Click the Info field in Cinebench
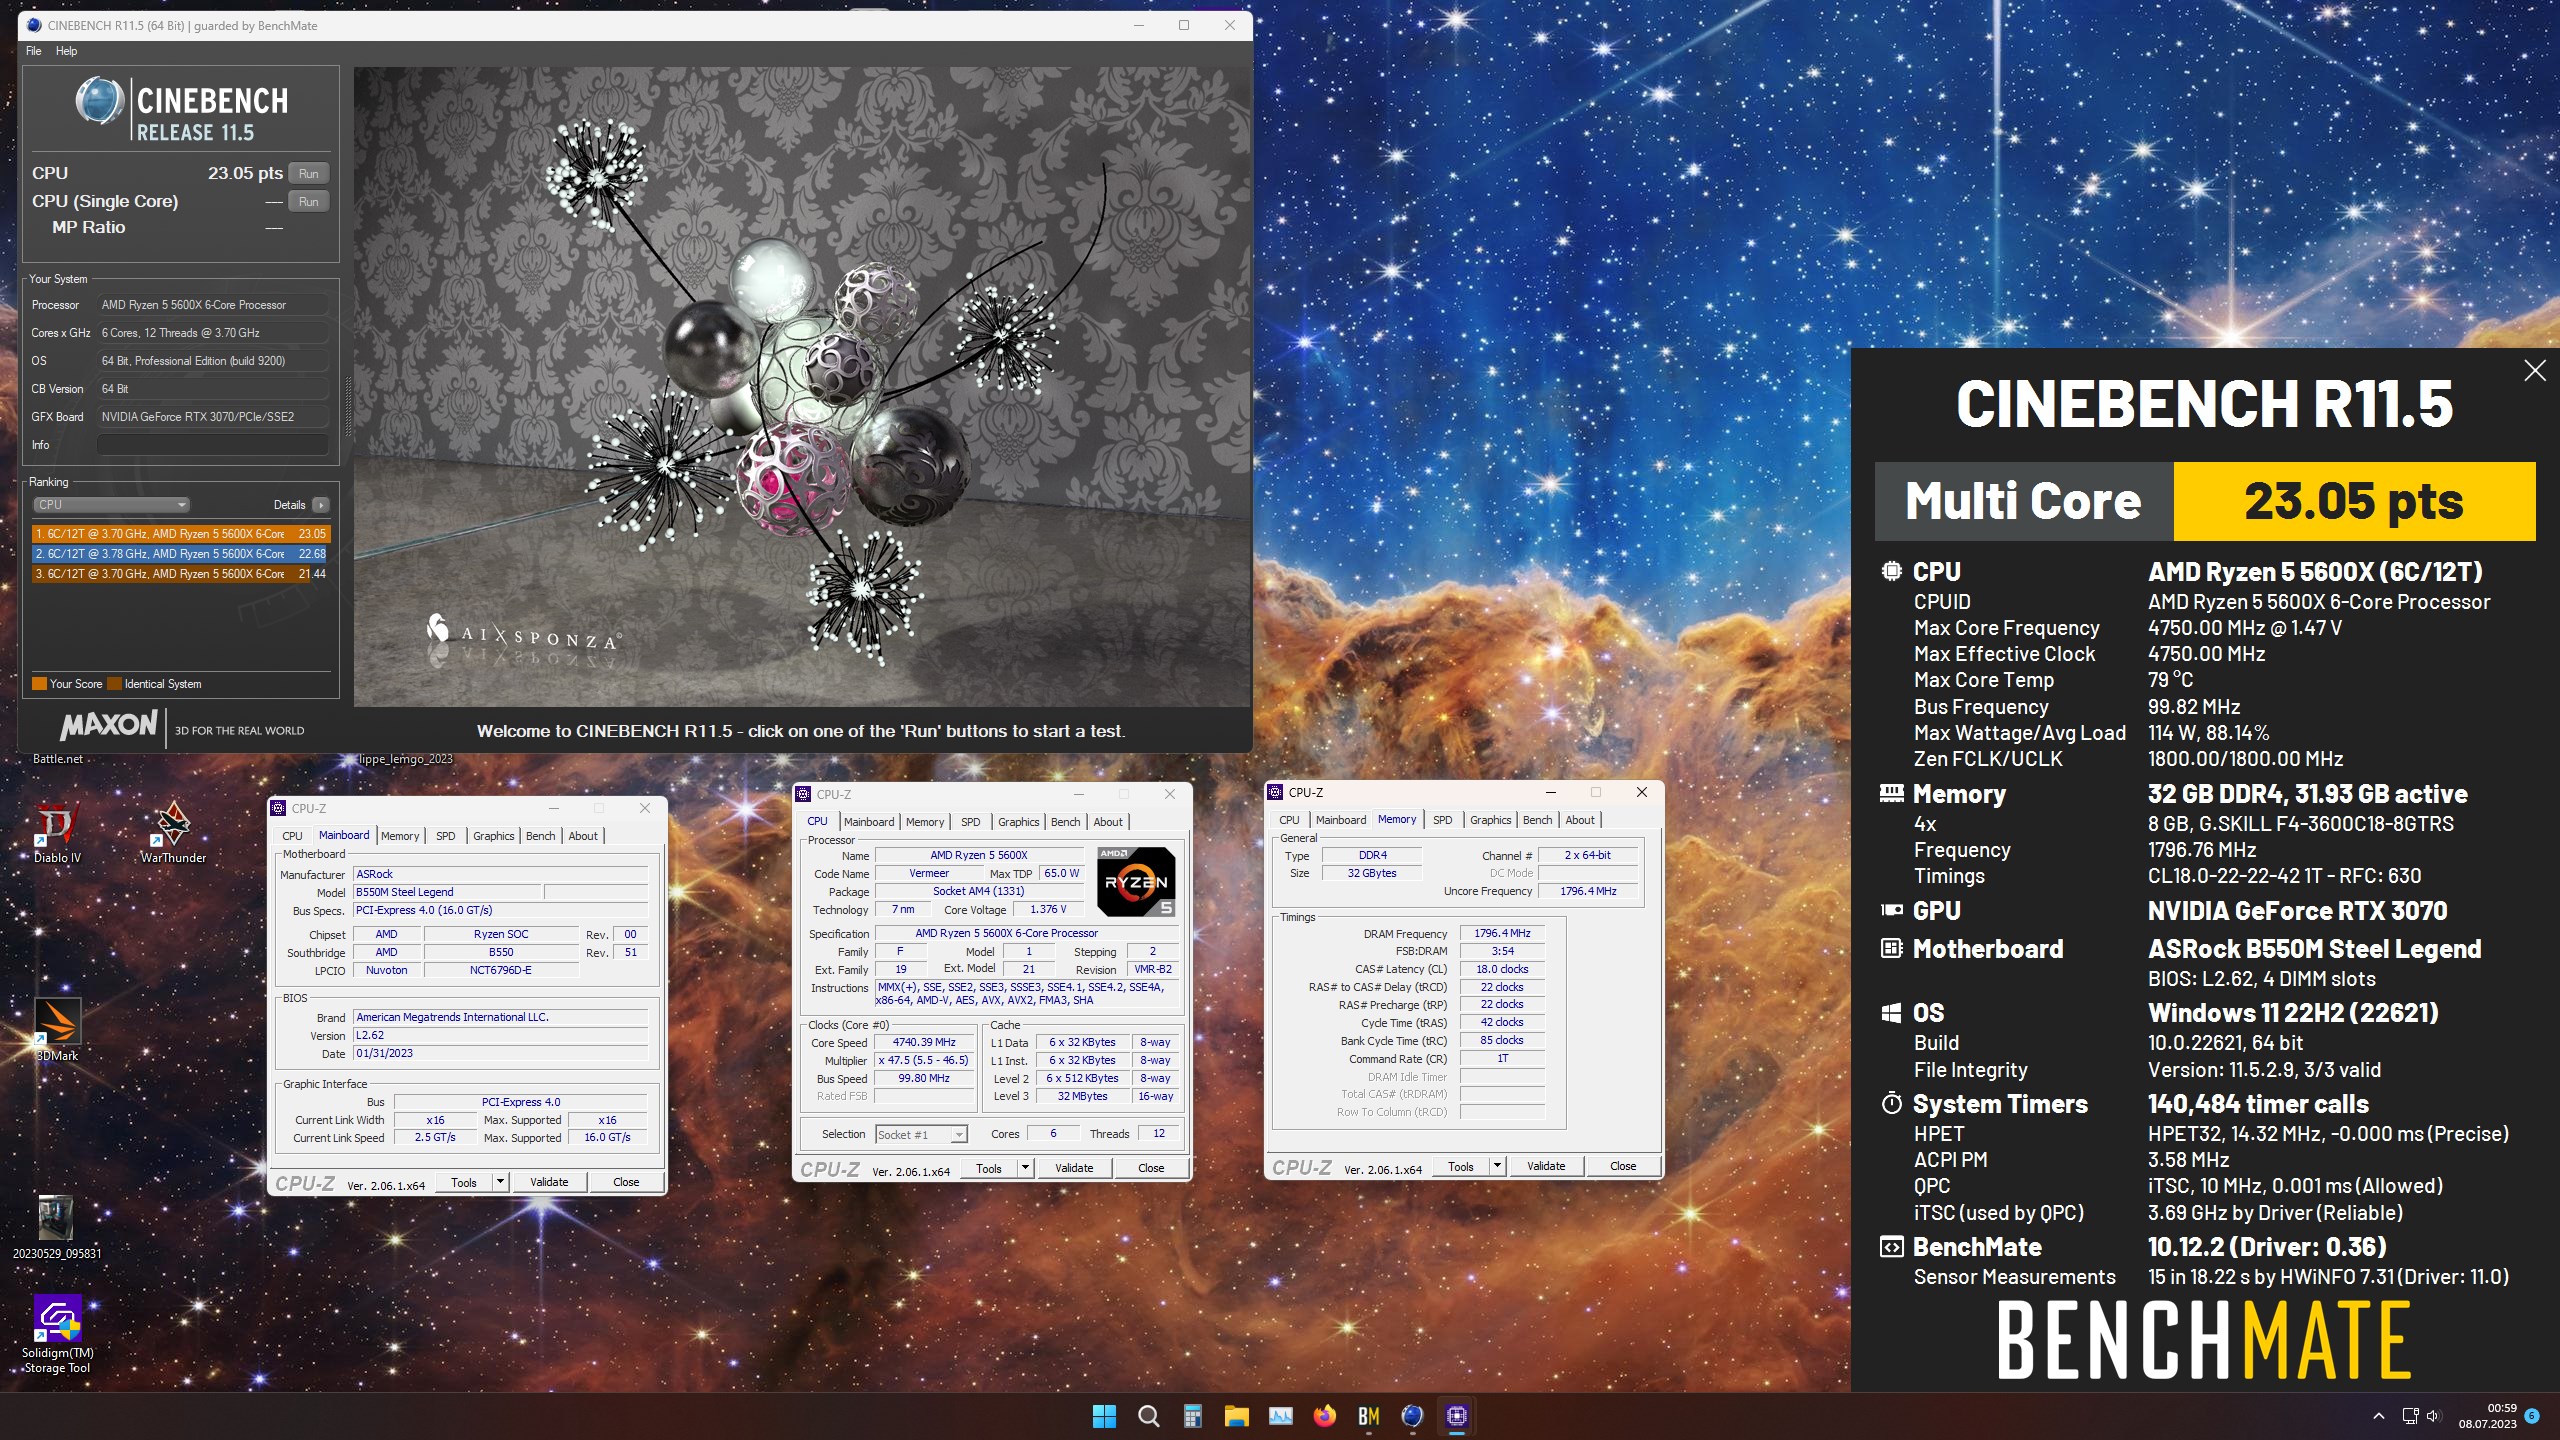This screenshot has width=2560, height=1440. tap(213, 445)
